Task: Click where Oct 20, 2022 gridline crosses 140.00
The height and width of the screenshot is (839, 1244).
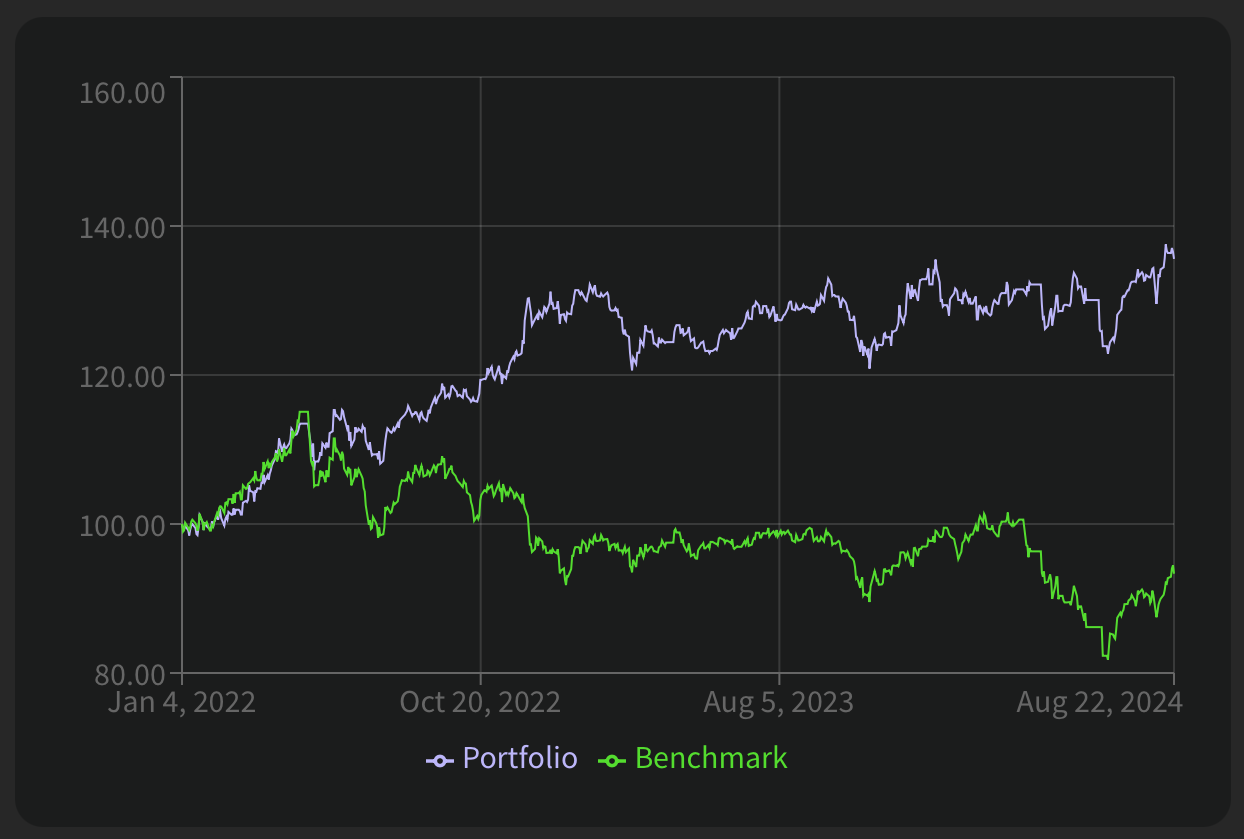Action: (480, 226)
